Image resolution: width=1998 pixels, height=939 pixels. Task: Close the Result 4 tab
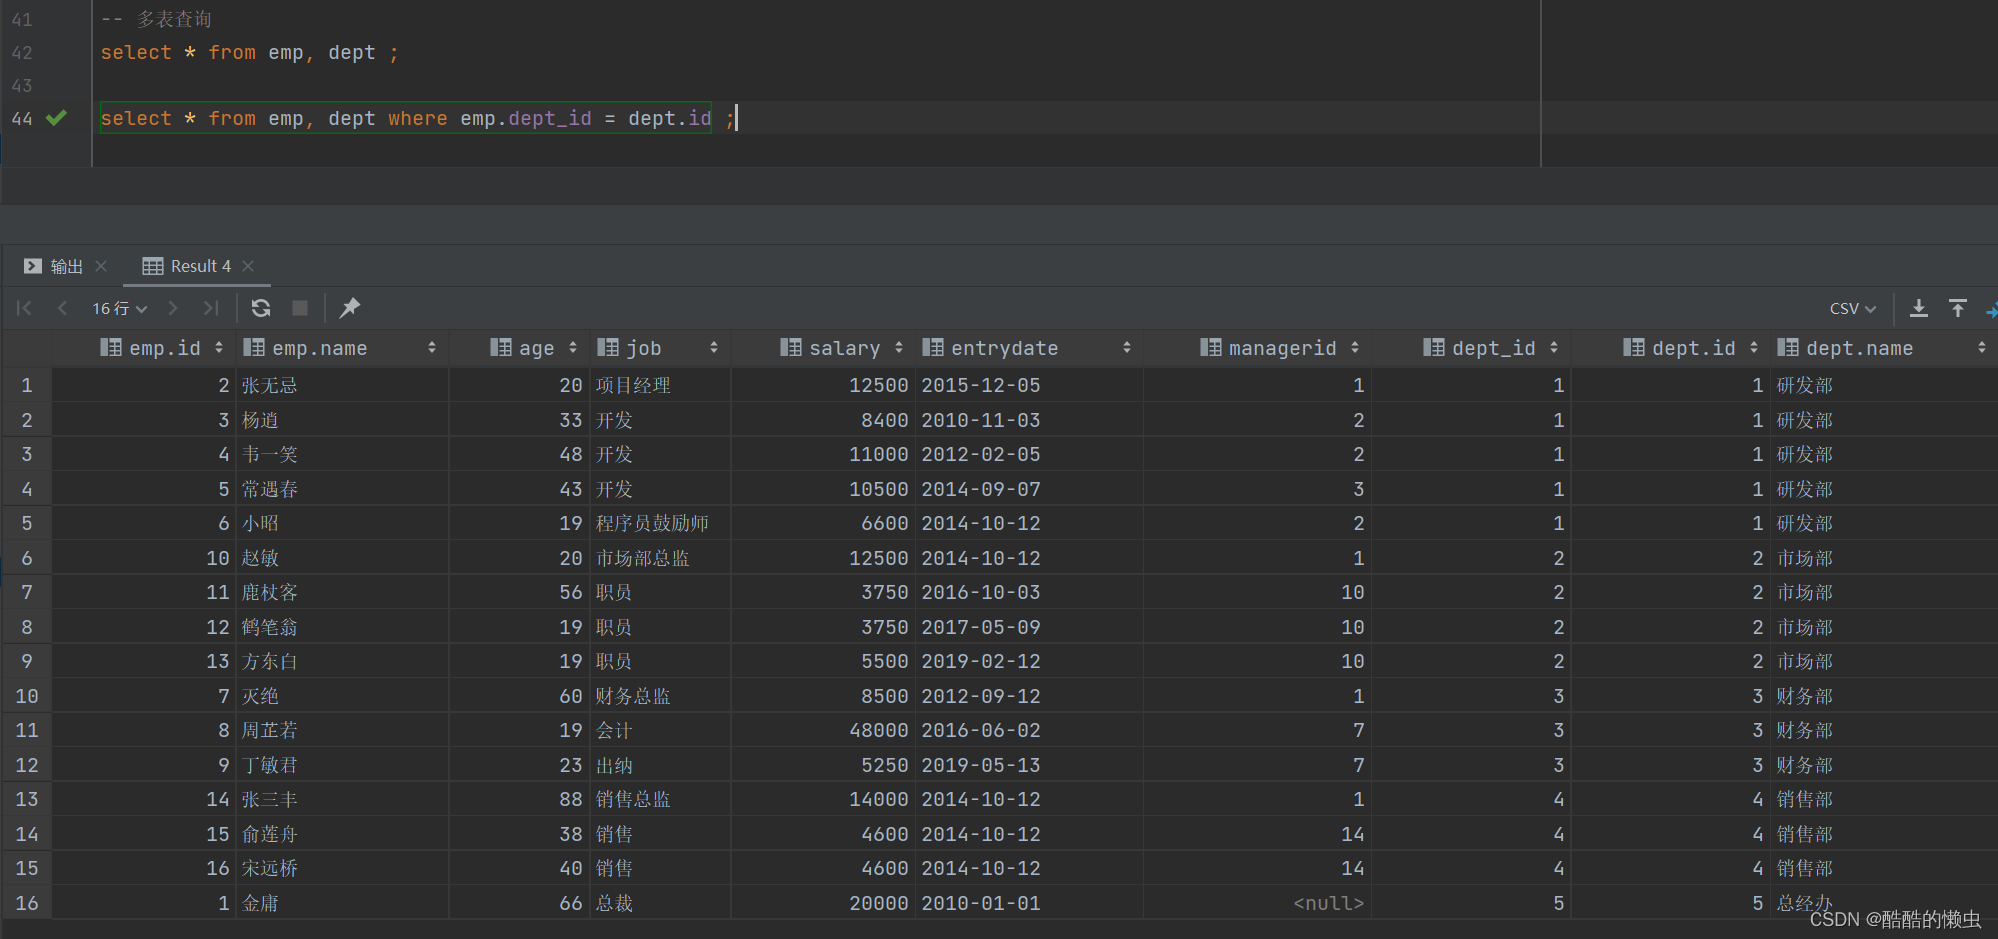pos(248,266)
